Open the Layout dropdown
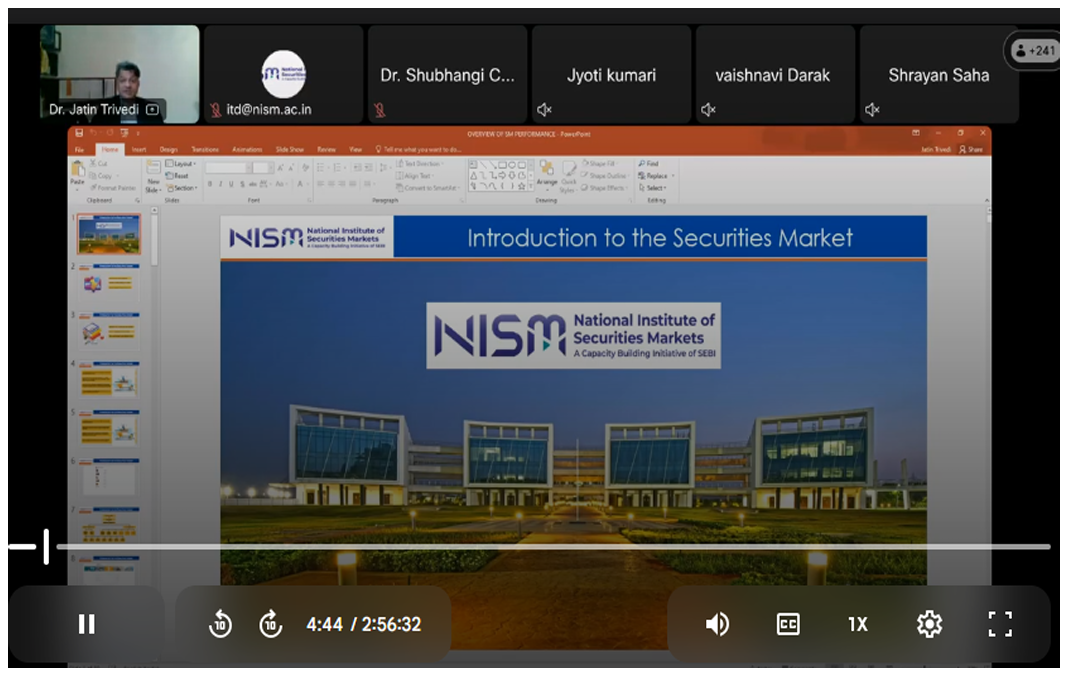The width and height of the screenshot is (1066, 678). [181, 164]
